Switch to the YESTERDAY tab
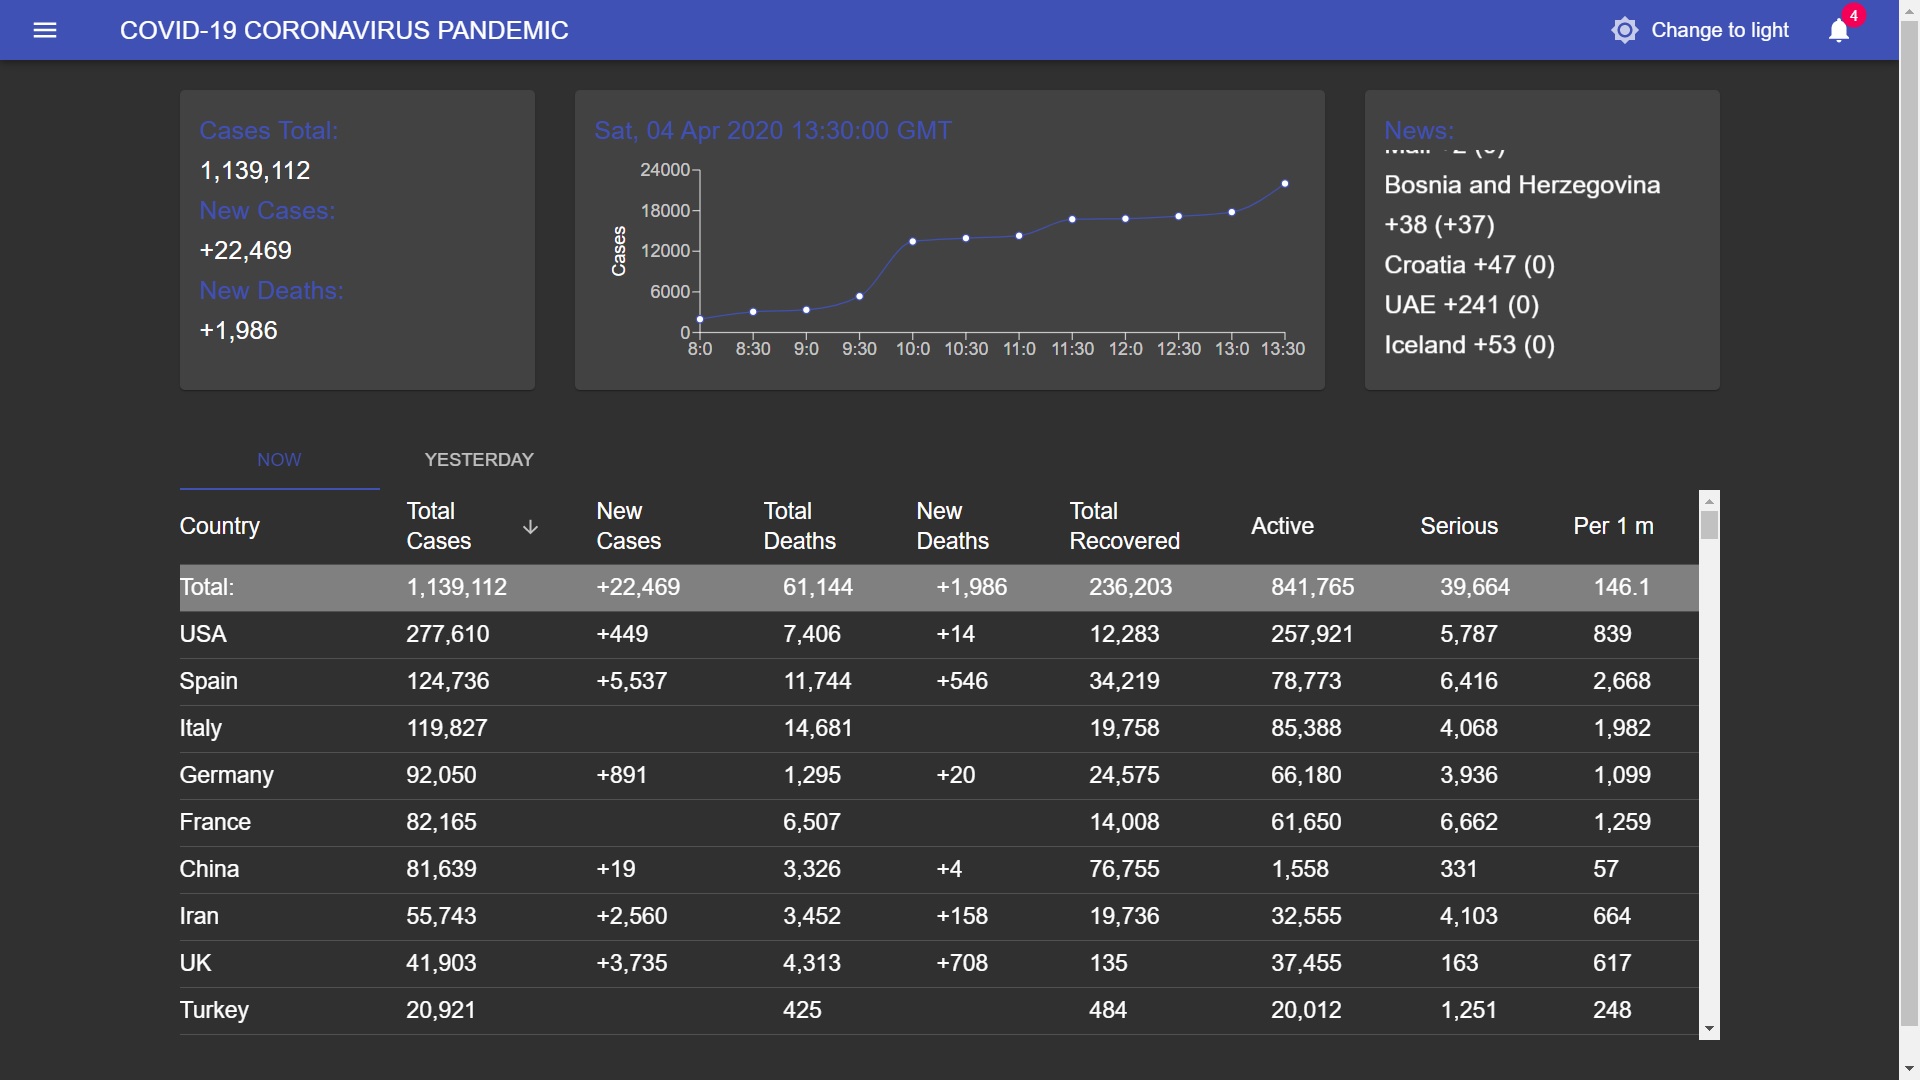 click(479, 460)
